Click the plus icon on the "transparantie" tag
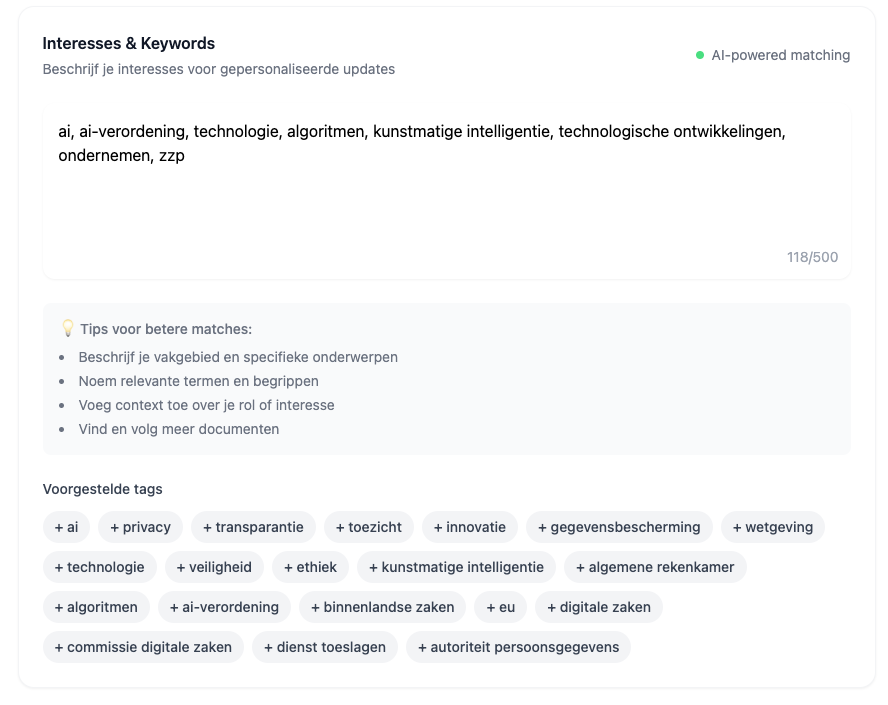 [210, 527]
